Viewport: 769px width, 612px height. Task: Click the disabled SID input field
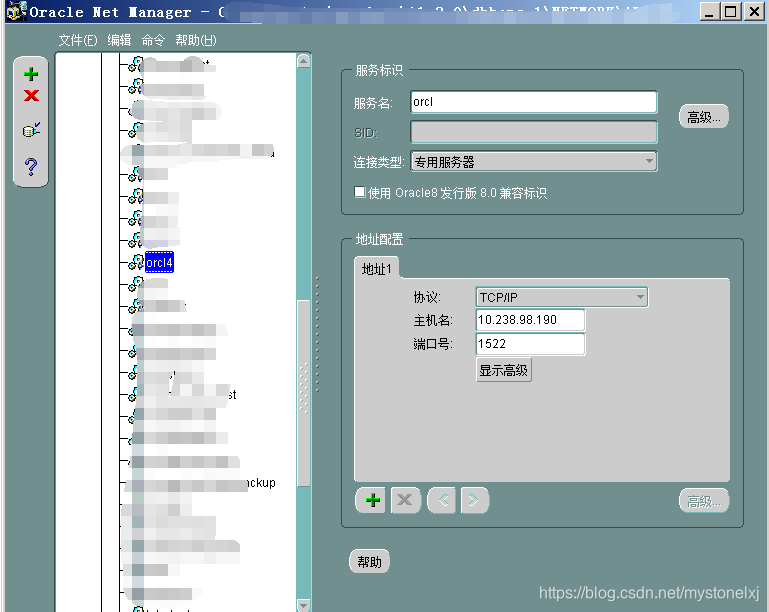pyautogui.click(x=534, y=132)
